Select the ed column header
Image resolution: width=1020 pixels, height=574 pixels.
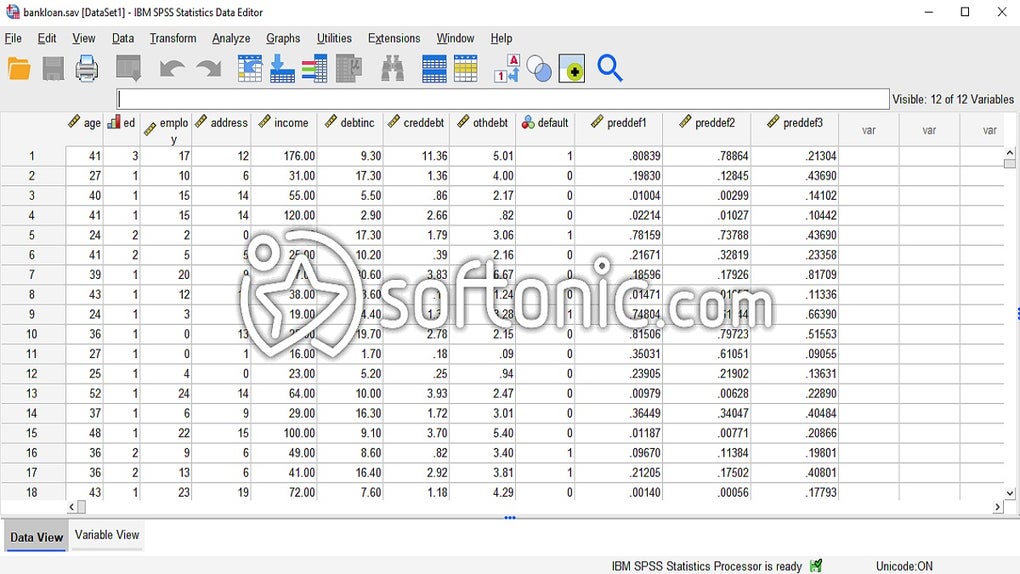[122, 130]
